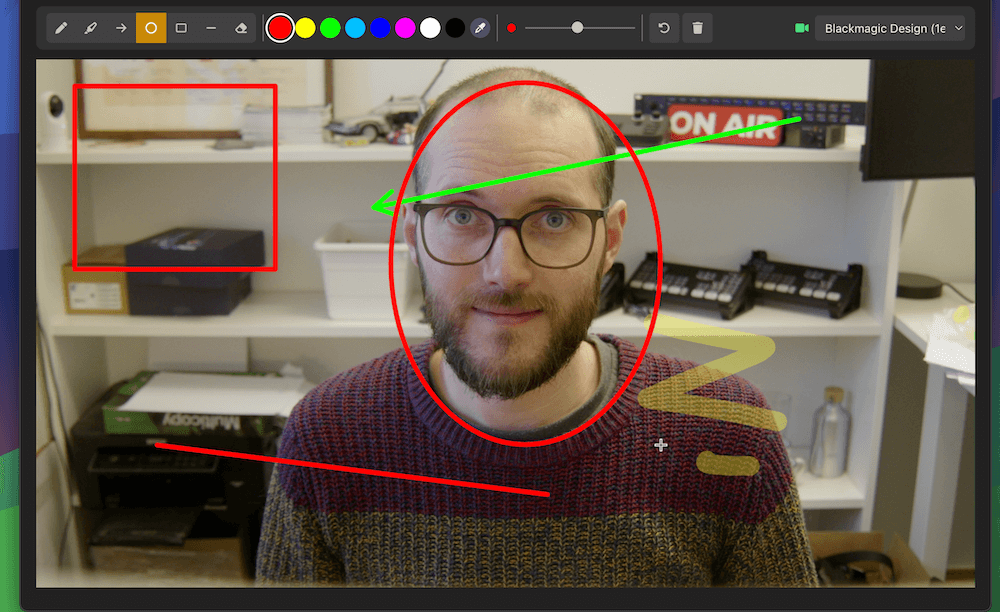This screenshot has height=612, width=1000.
Task: Set stroke size using the thickness slider
Action: click(x=577, y=27)
